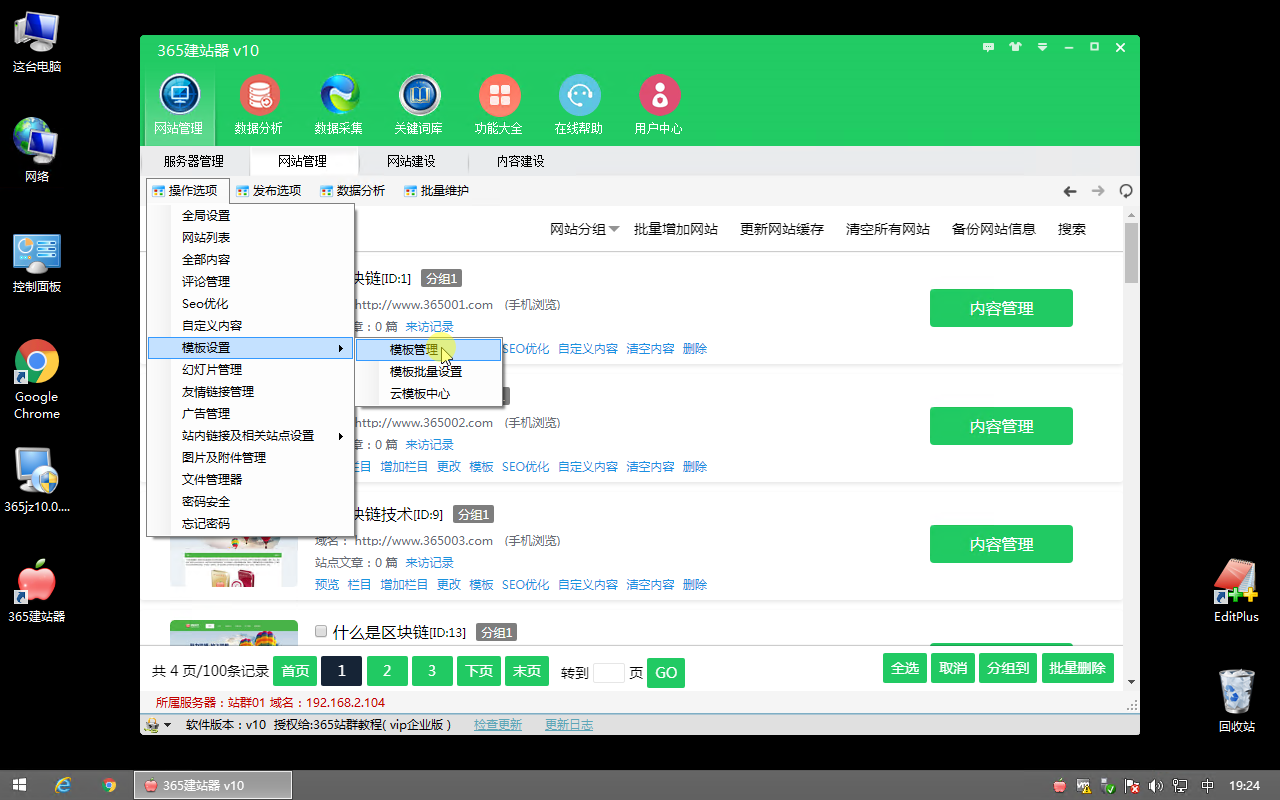The height and width of the screenshot is (800, 1280).
Task: Select Seo优化 in the dropdown menu
Action: tap(250, 304)
